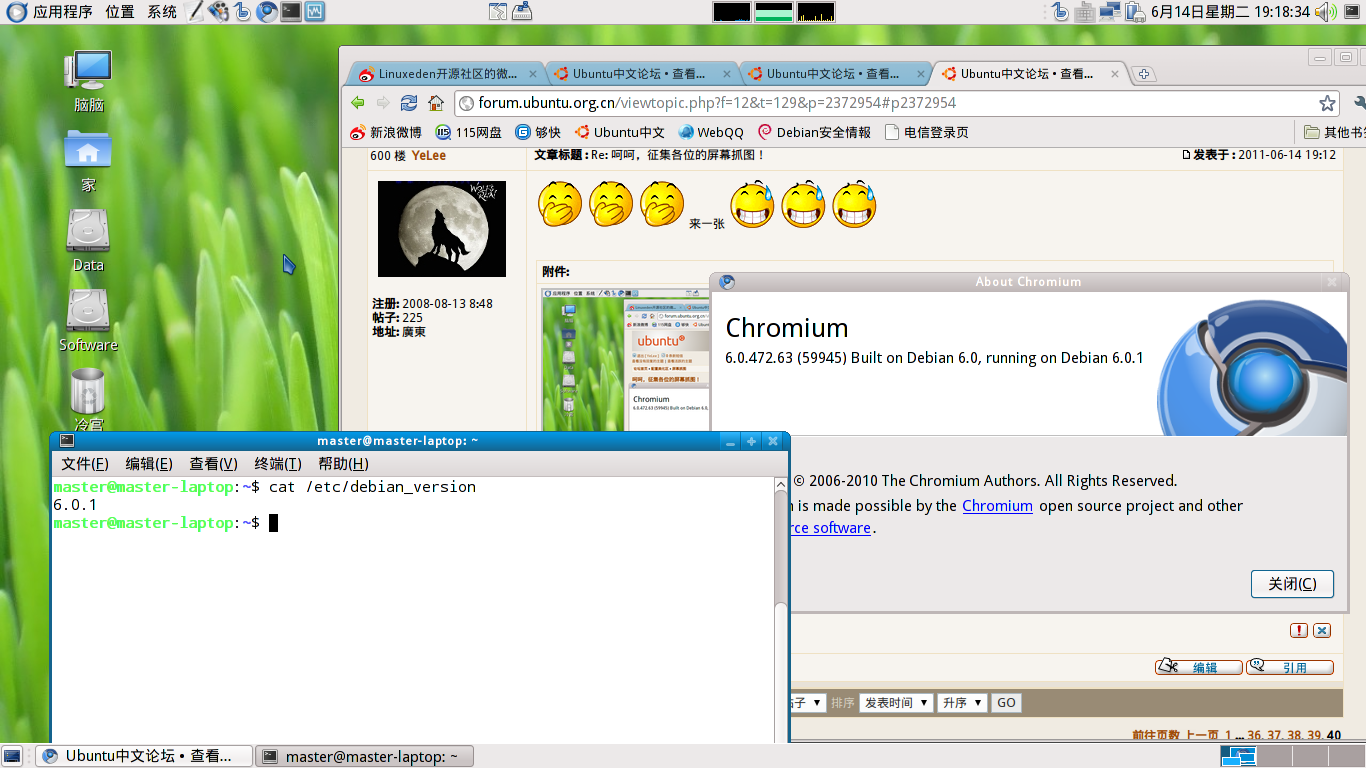
Task: Open memory usage monitor graph
Action: (x=774, y=12)
